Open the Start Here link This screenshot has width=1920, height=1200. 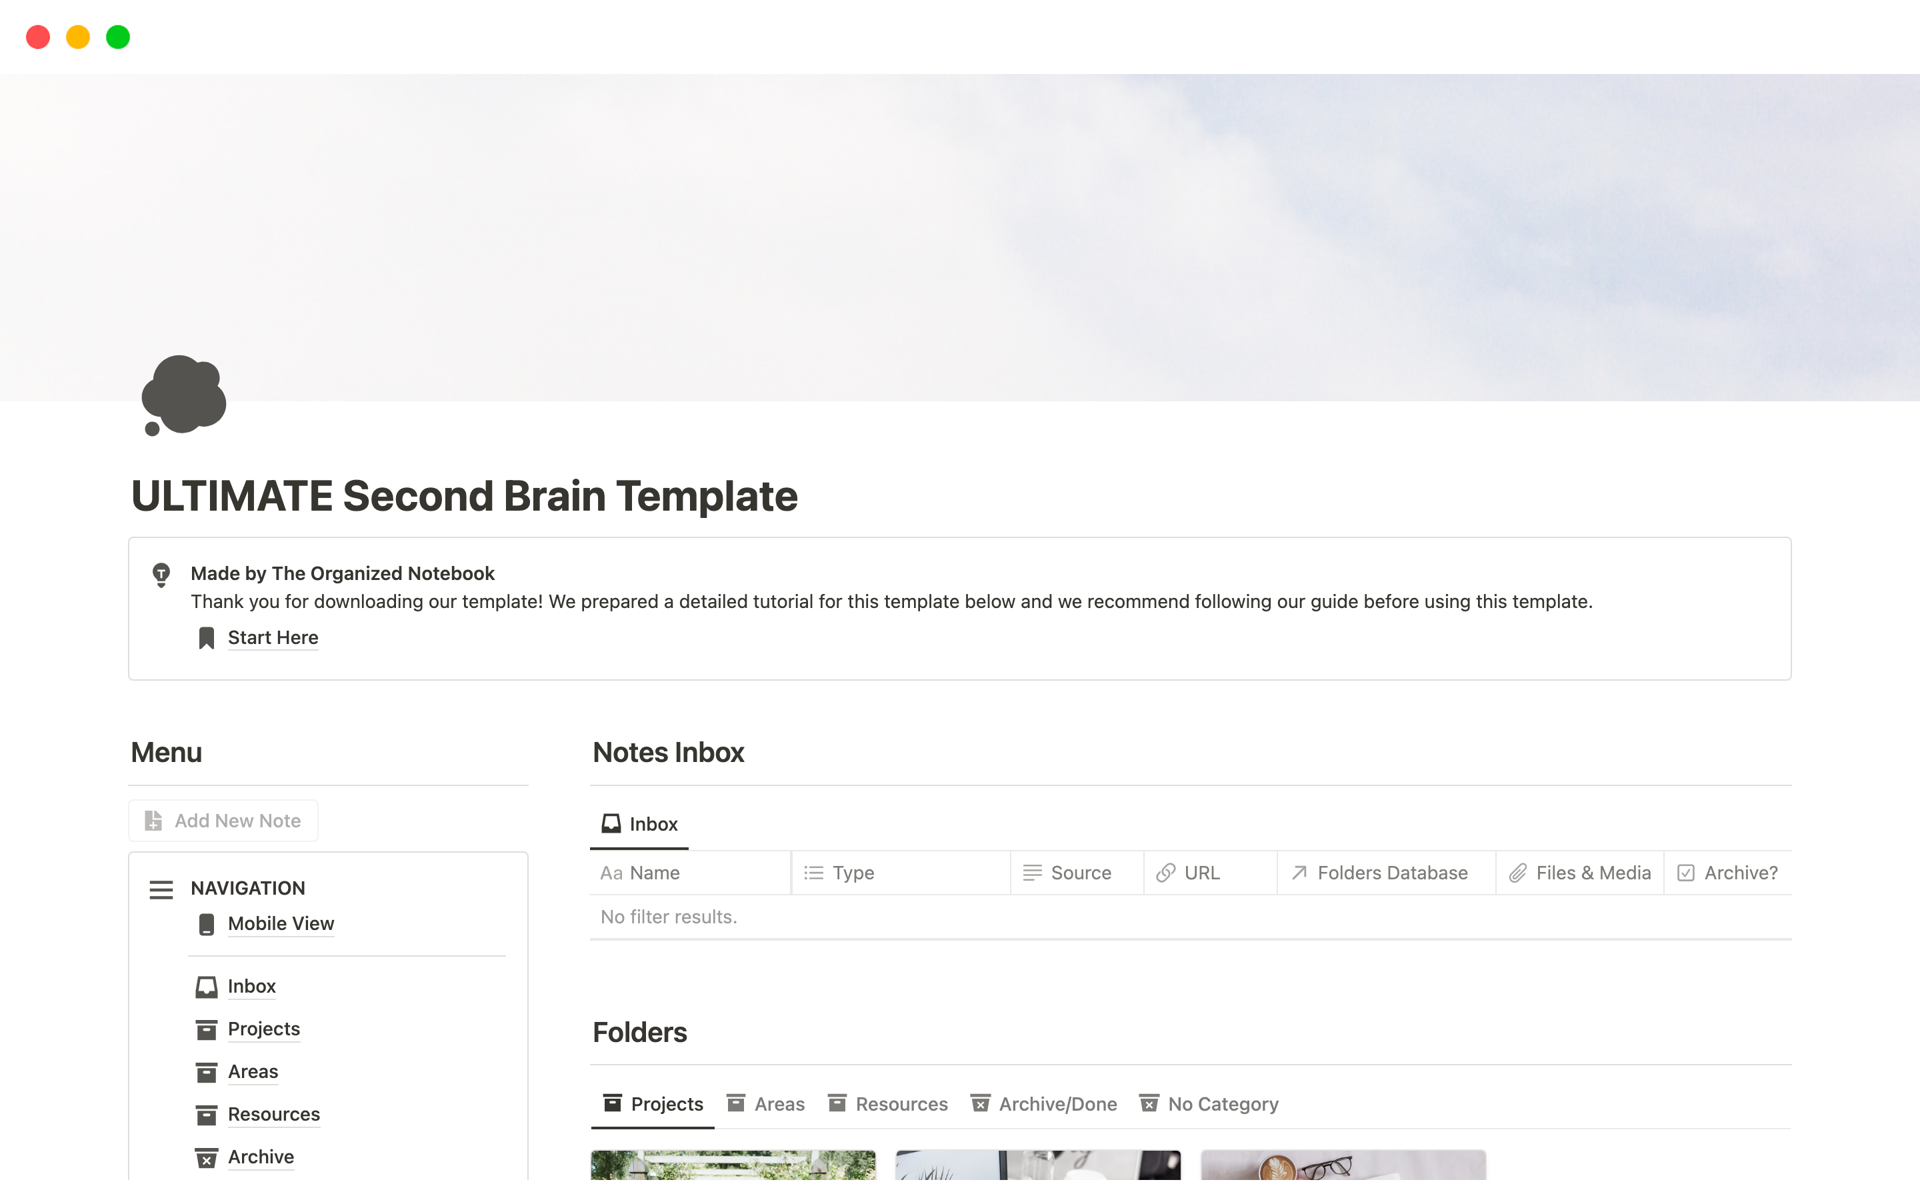click(x=273, y=638)
